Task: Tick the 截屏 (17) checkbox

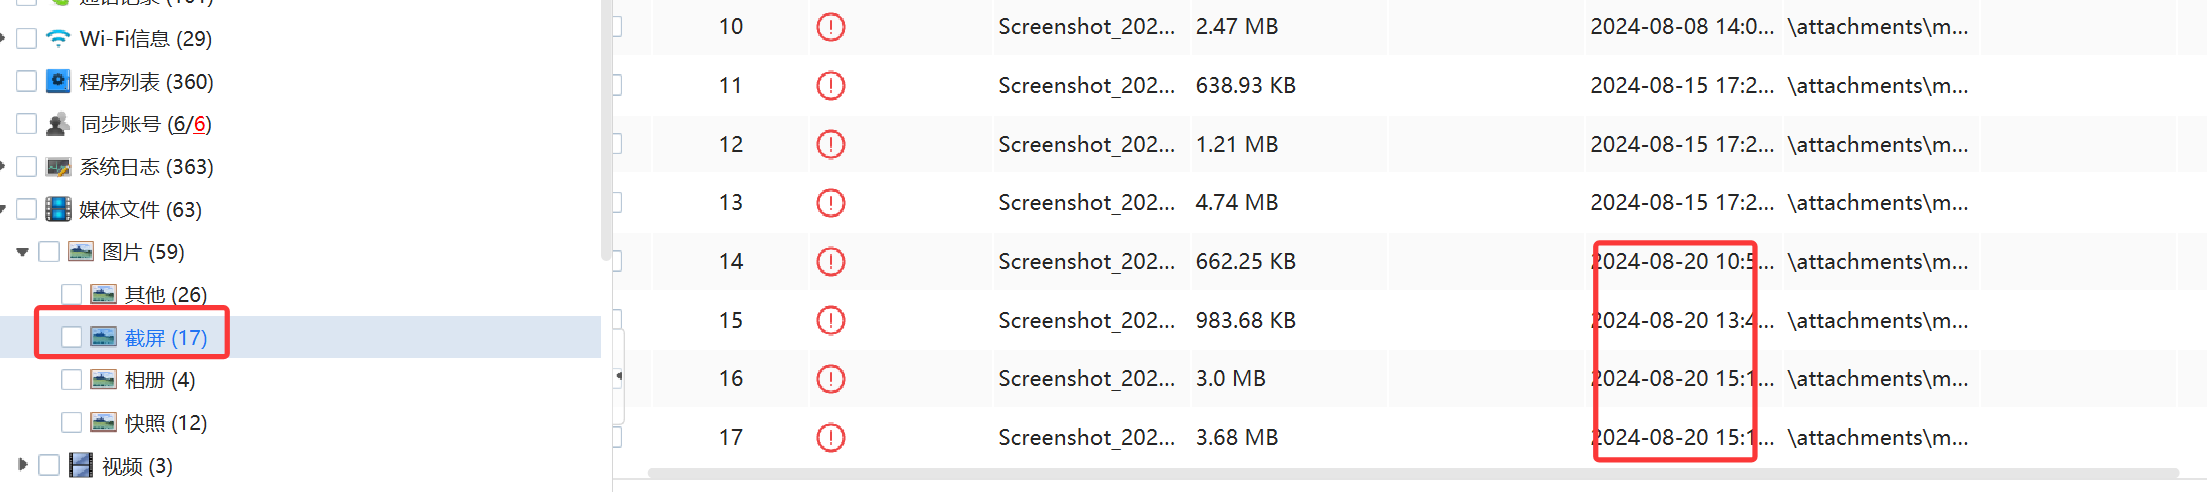Action: (71, 337)
